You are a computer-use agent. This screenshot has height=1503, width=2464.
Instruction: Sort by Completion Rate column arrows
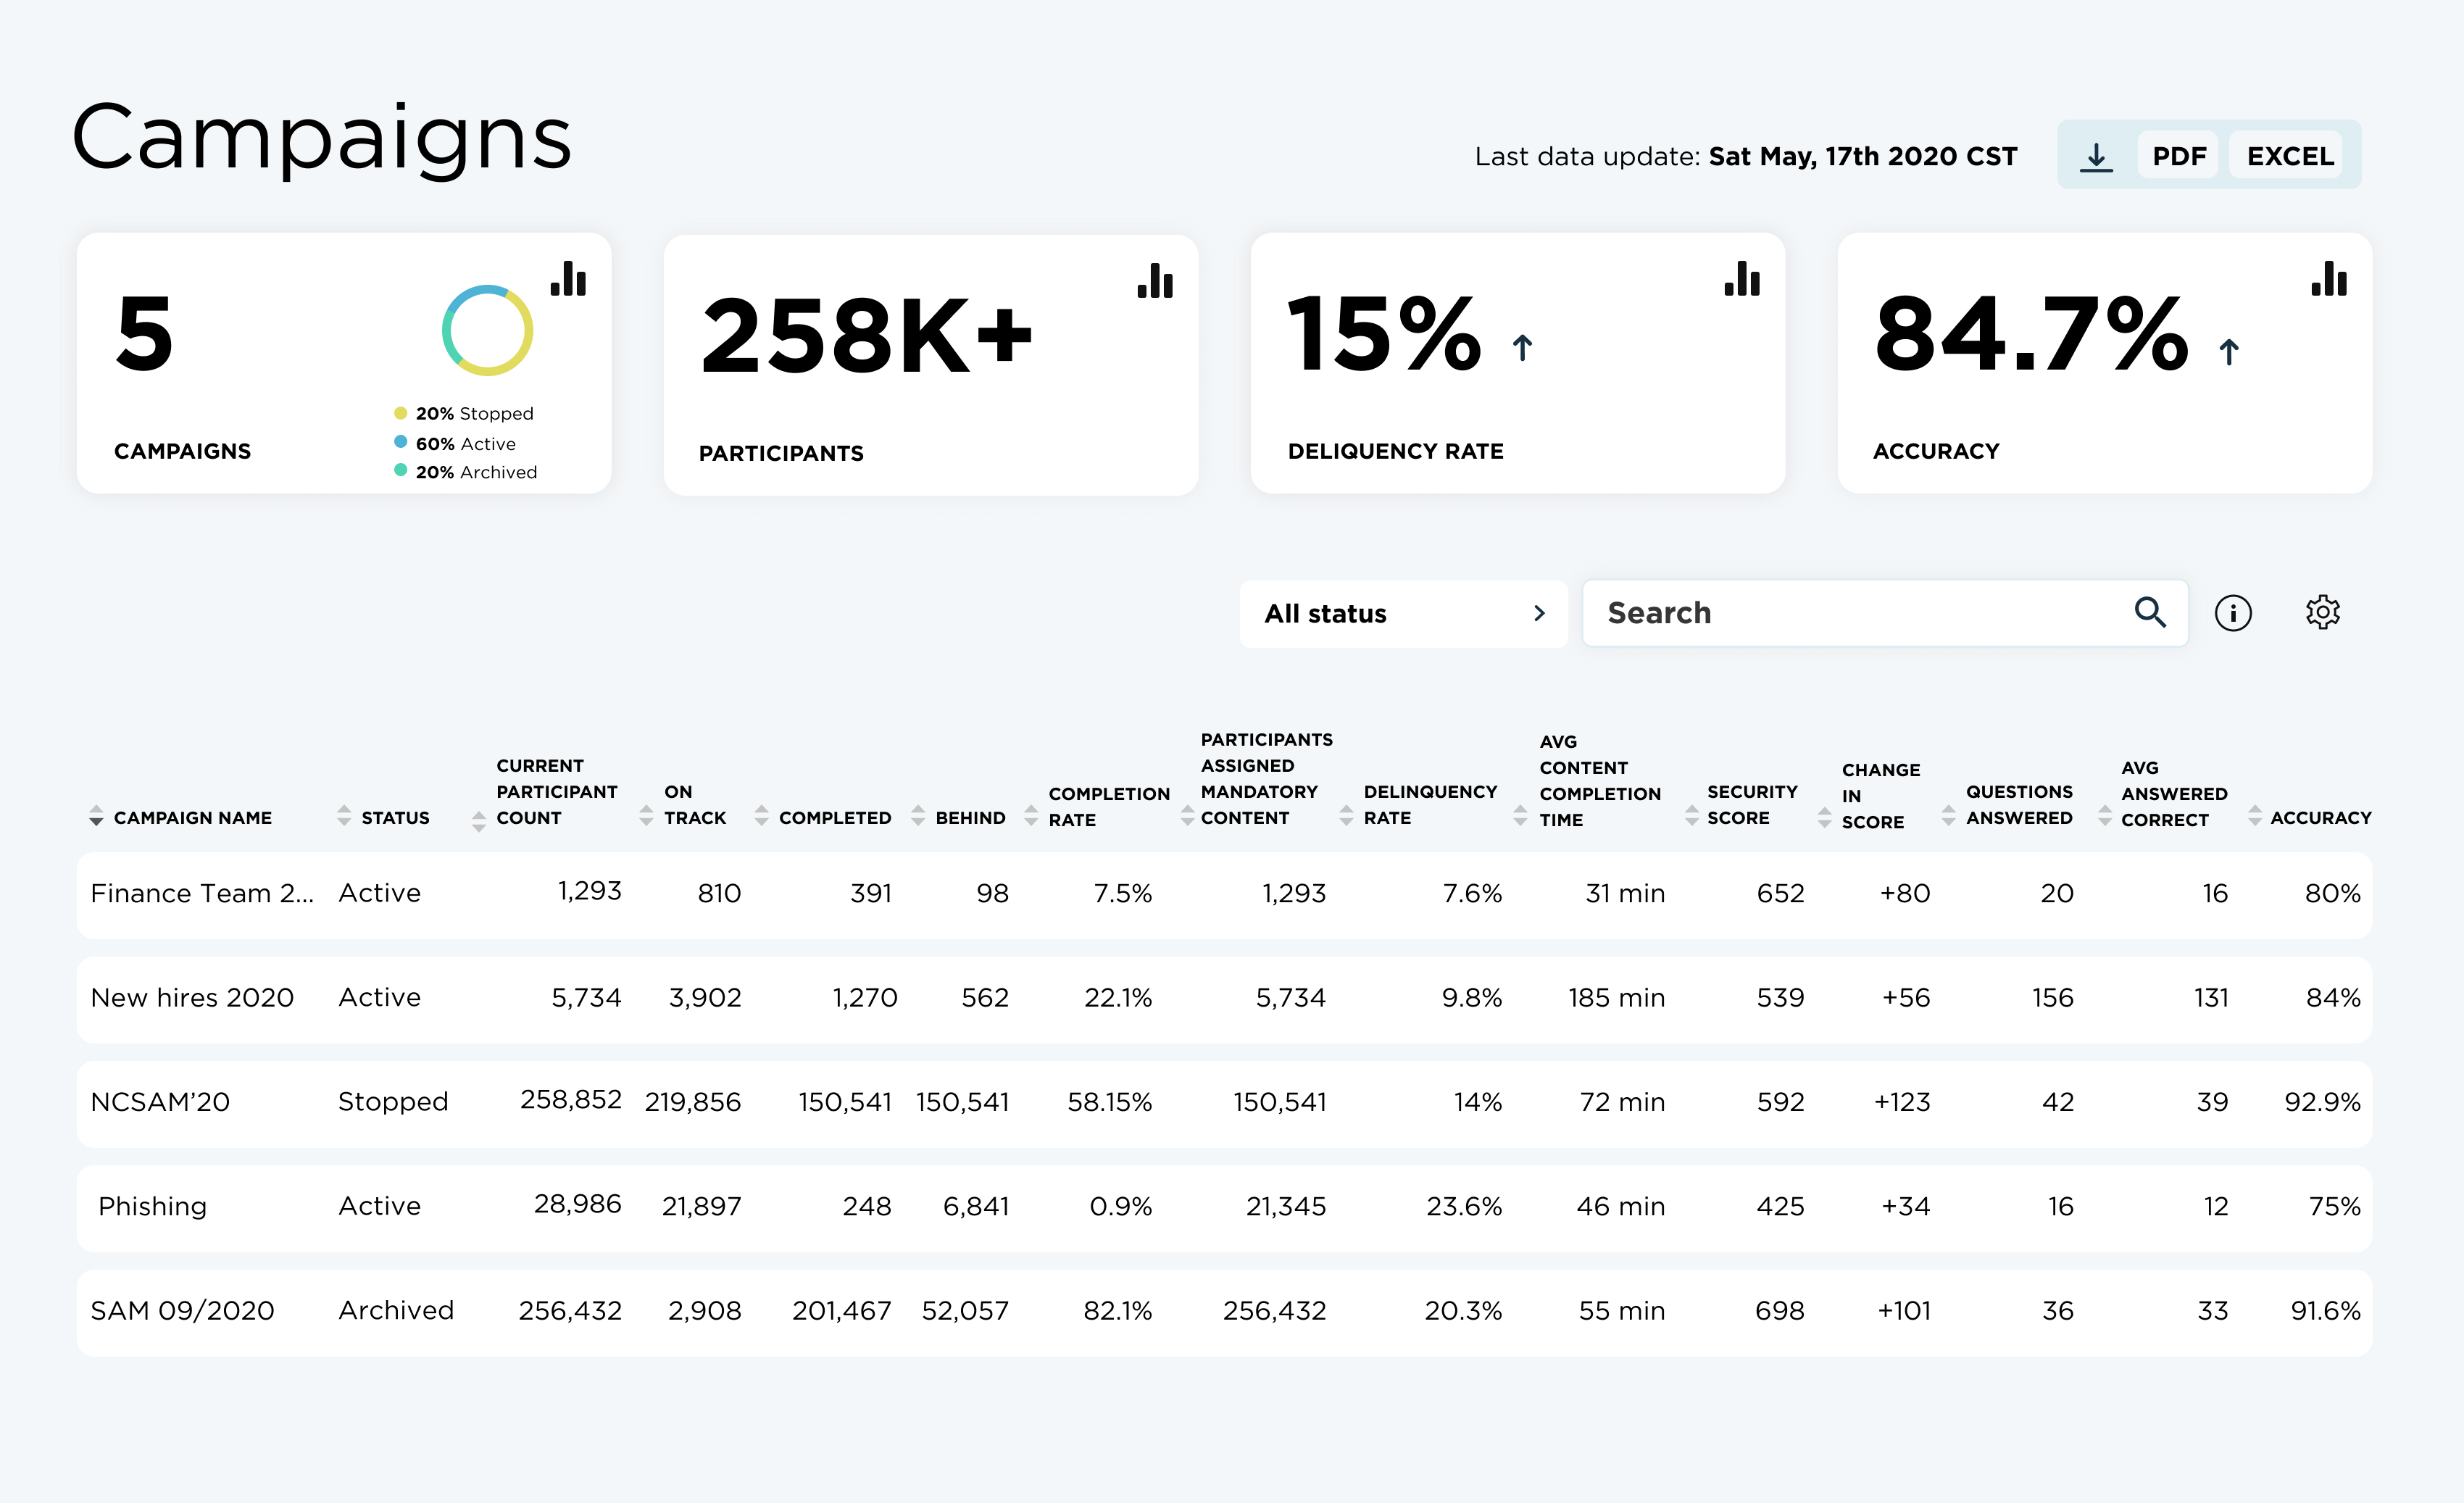click(1031, 816)
